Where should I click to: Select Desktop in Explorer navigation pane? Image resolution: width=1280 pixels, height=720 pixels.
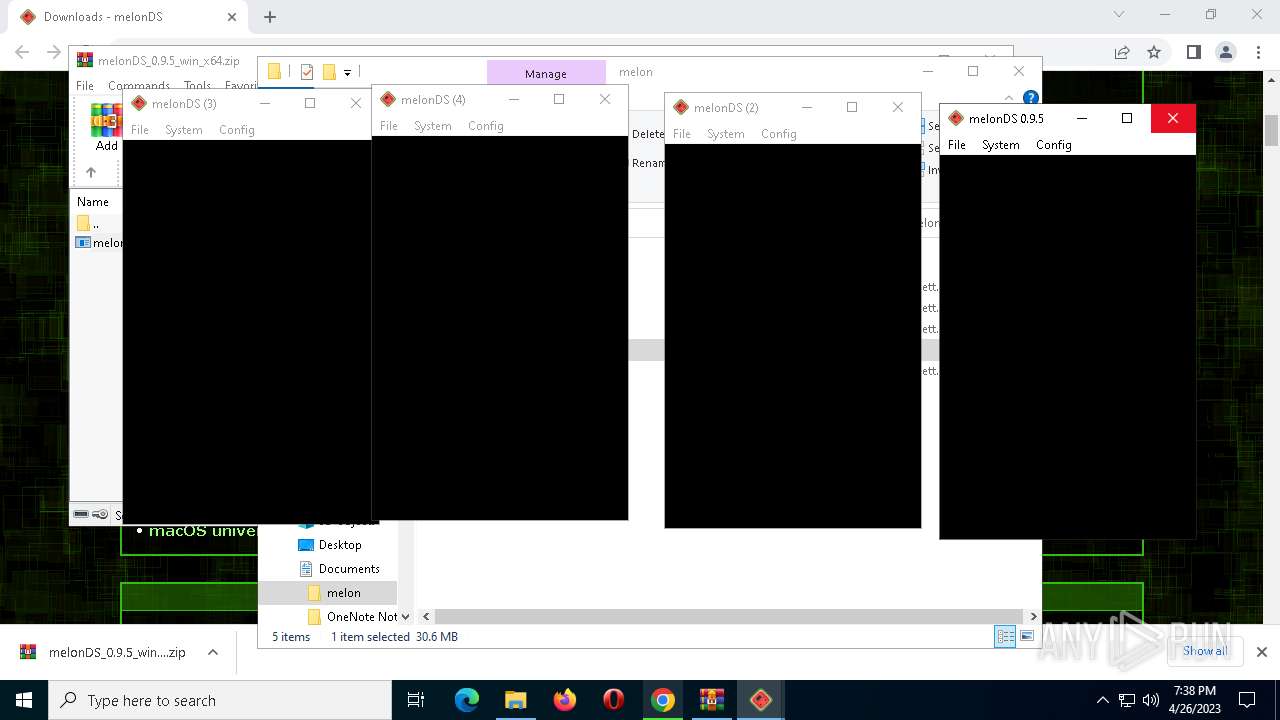(340, 545)
